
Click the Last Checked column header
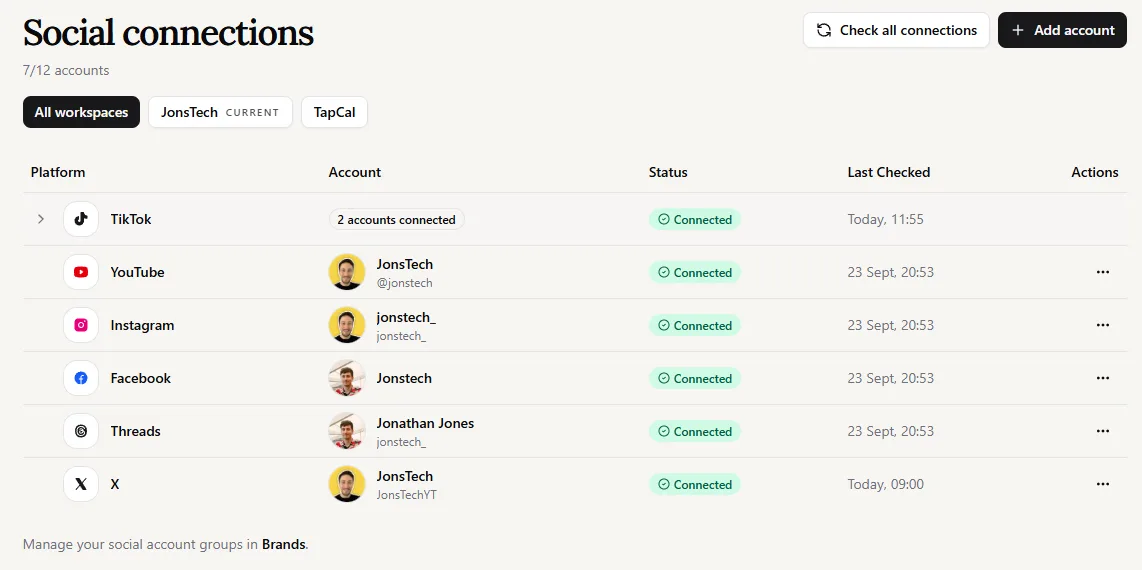pos(889,173)
